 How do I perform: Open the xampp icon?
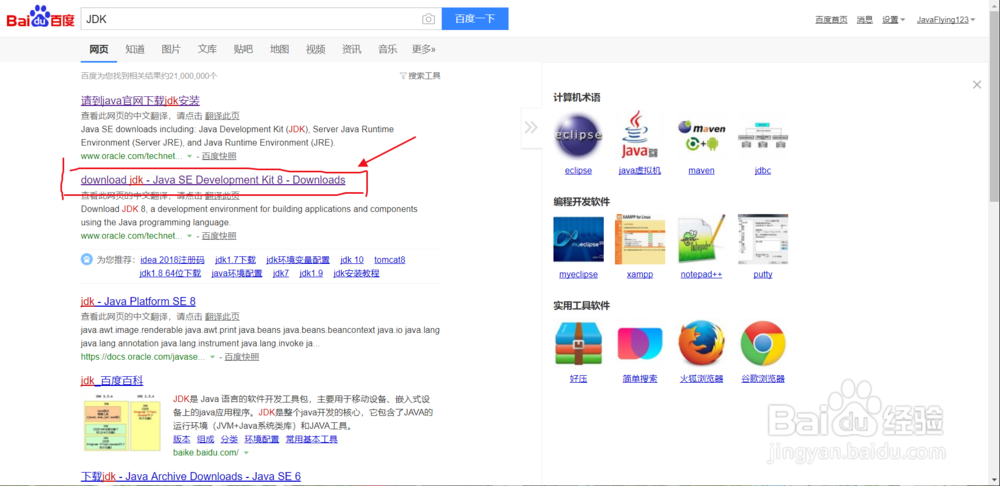(x=640, y=239)
